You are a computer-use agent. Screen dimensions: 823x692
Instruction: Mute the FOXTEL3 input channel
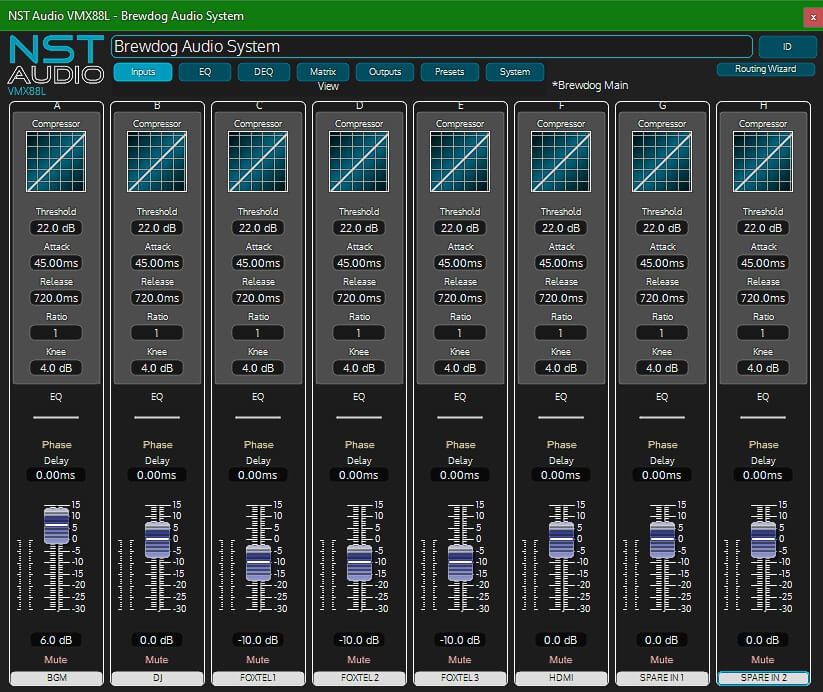pos(460,659)
